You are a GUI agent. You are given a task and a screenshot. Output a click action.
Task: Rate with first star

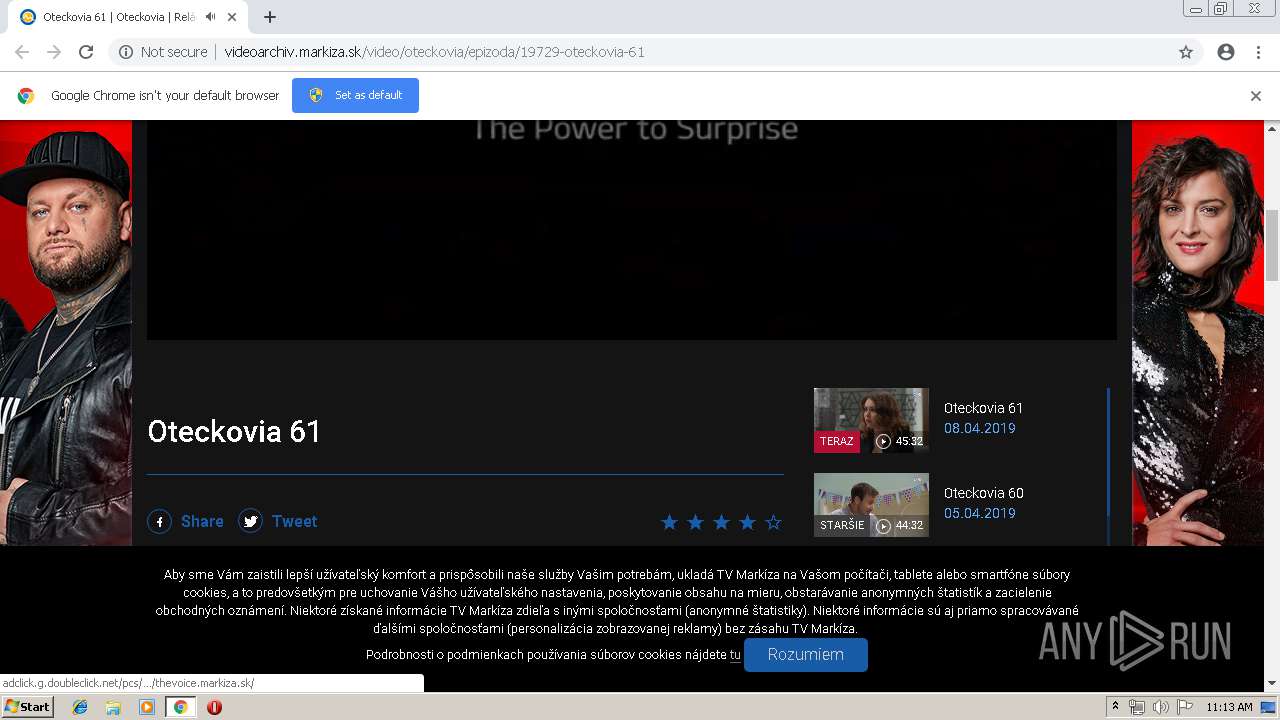(x=669, y=522)
